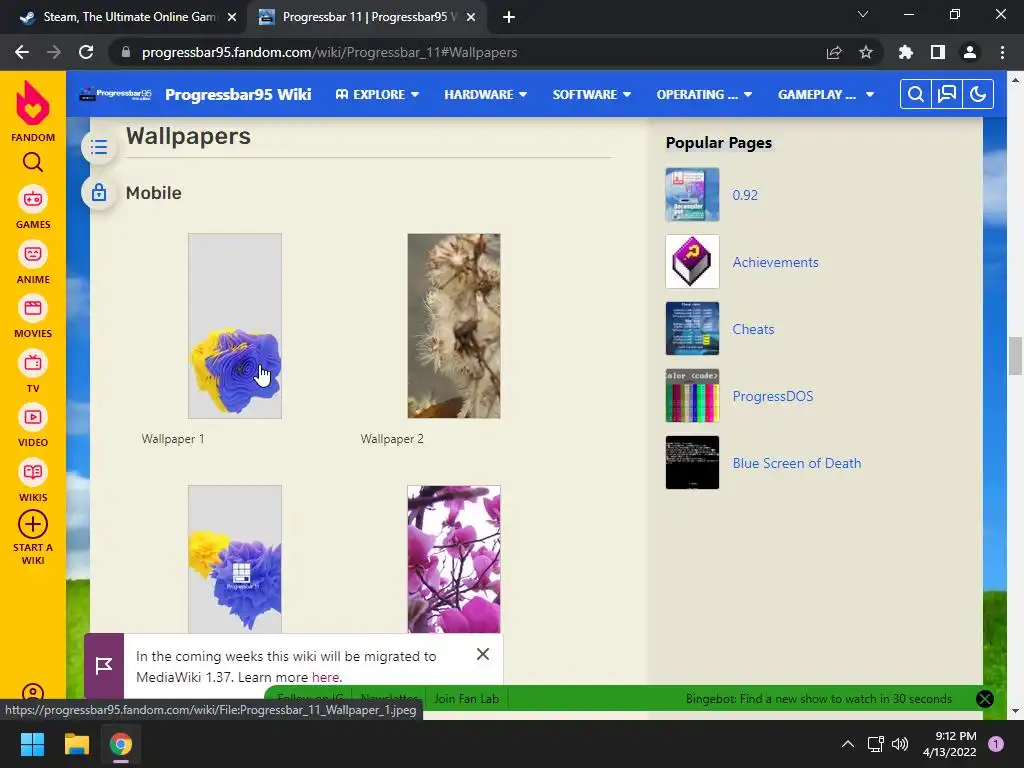Reload the page

tap(86, 52)
